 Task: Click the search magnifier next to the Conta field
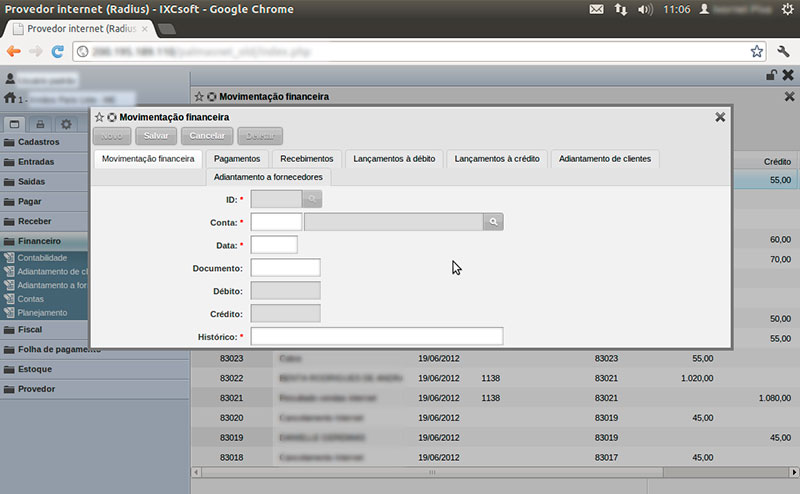[493, 222]
